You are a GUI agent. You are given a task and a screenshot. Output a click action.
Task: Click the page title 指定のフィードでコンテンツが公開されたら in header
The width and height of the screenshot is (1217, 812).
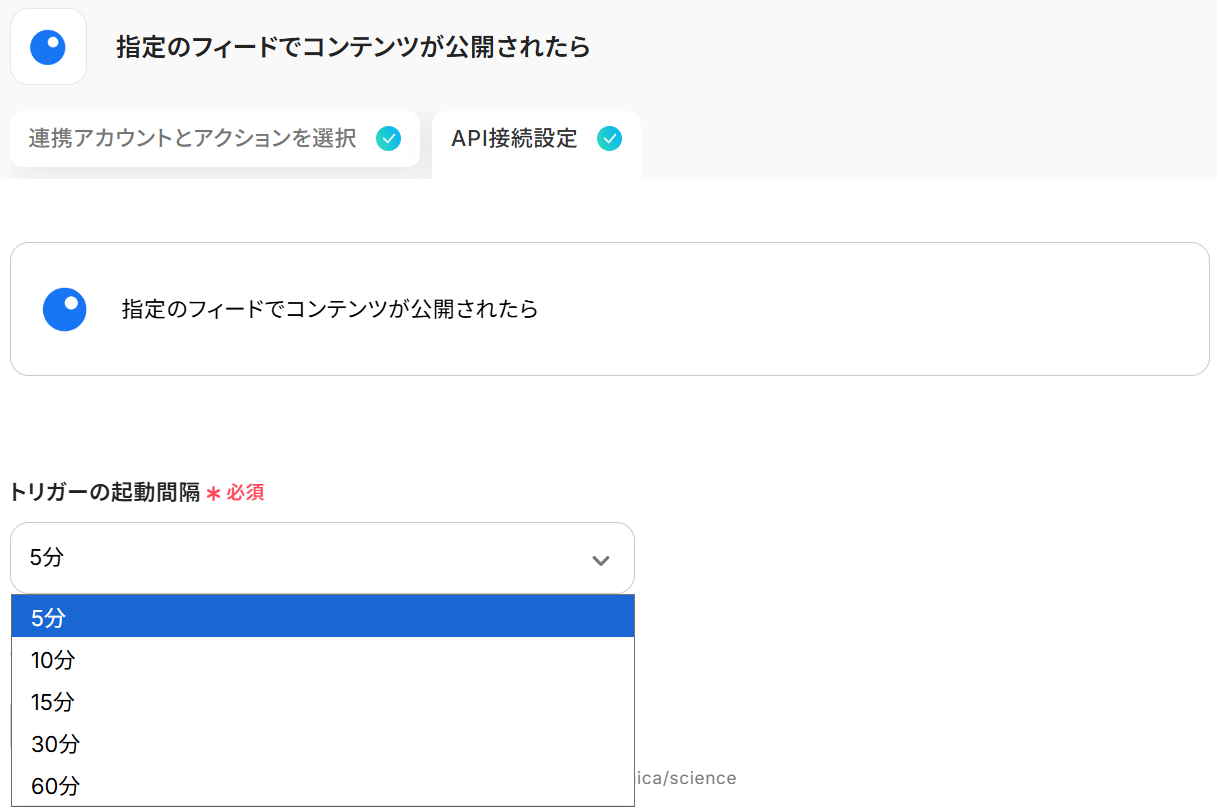[x=353, y=47]
